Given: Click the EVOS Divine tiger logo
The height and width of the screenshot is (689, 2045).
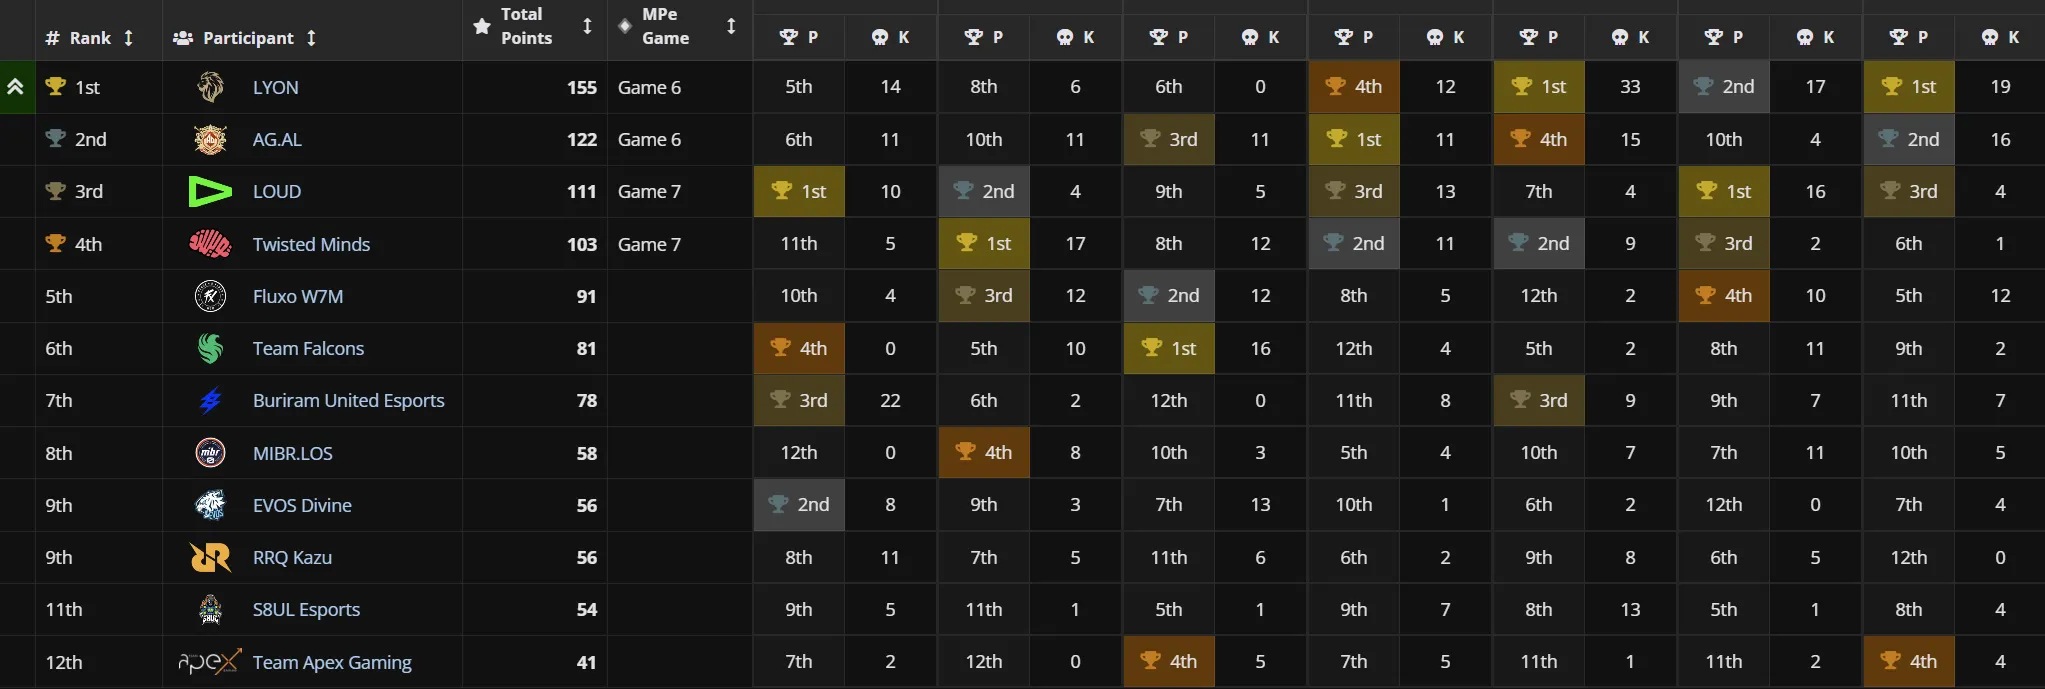Looking at the screenshot, I should tap(210, 505).
